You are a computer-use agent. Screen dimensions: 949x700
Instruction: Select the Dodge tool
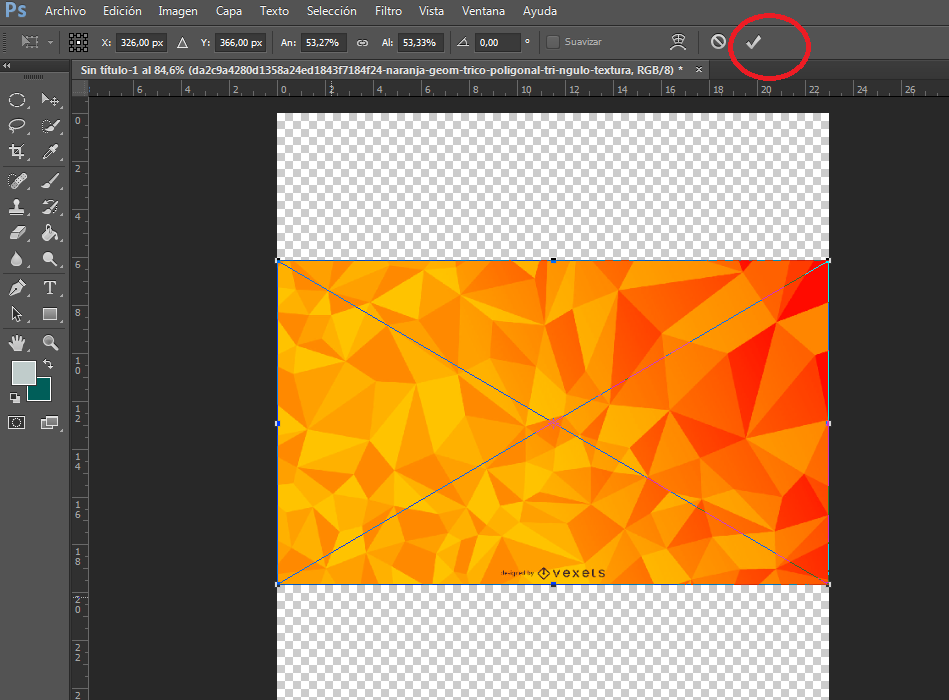coord(50,259)
